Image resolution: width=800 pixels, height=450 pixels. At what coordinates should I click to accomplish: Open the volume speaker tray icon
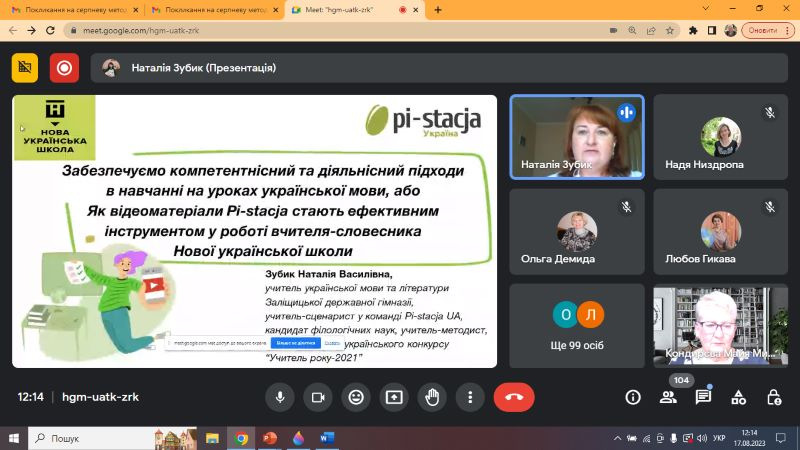pyautogui.click(x=702, y=438)
